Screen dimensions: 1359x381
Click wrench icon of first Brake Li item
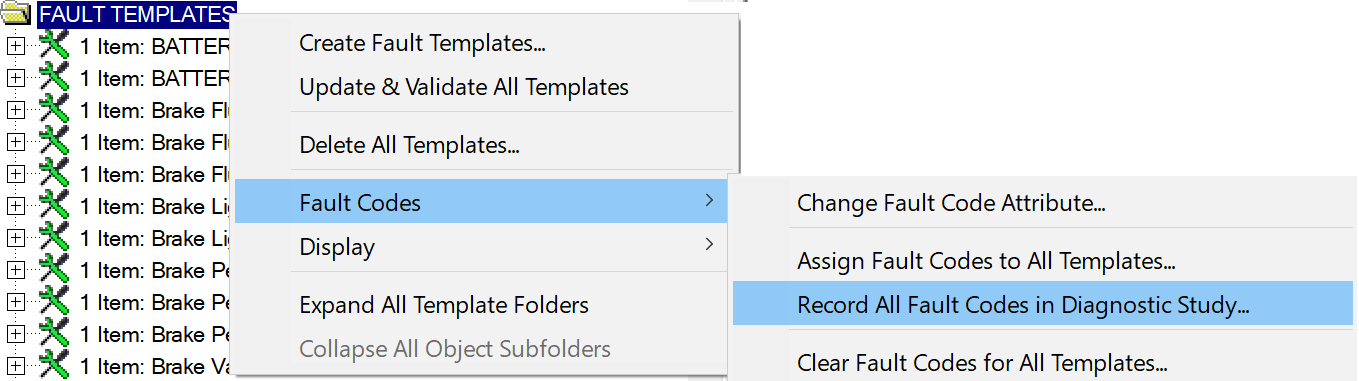pyautogui.click(x=54, y=205)
